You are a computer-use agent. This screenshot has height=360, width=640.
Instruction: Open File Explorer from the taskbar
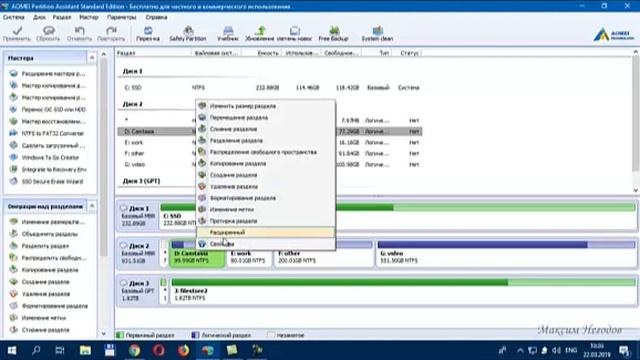coord(85,350)
